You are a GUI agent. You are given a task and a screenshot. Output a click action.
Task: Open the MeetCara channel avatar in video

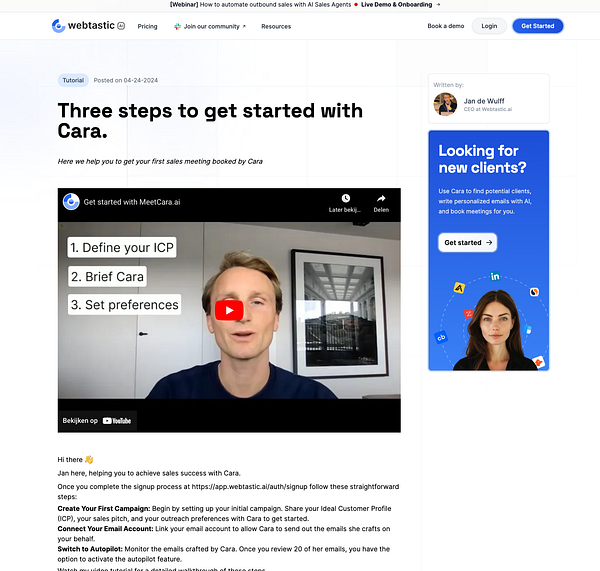71,202
